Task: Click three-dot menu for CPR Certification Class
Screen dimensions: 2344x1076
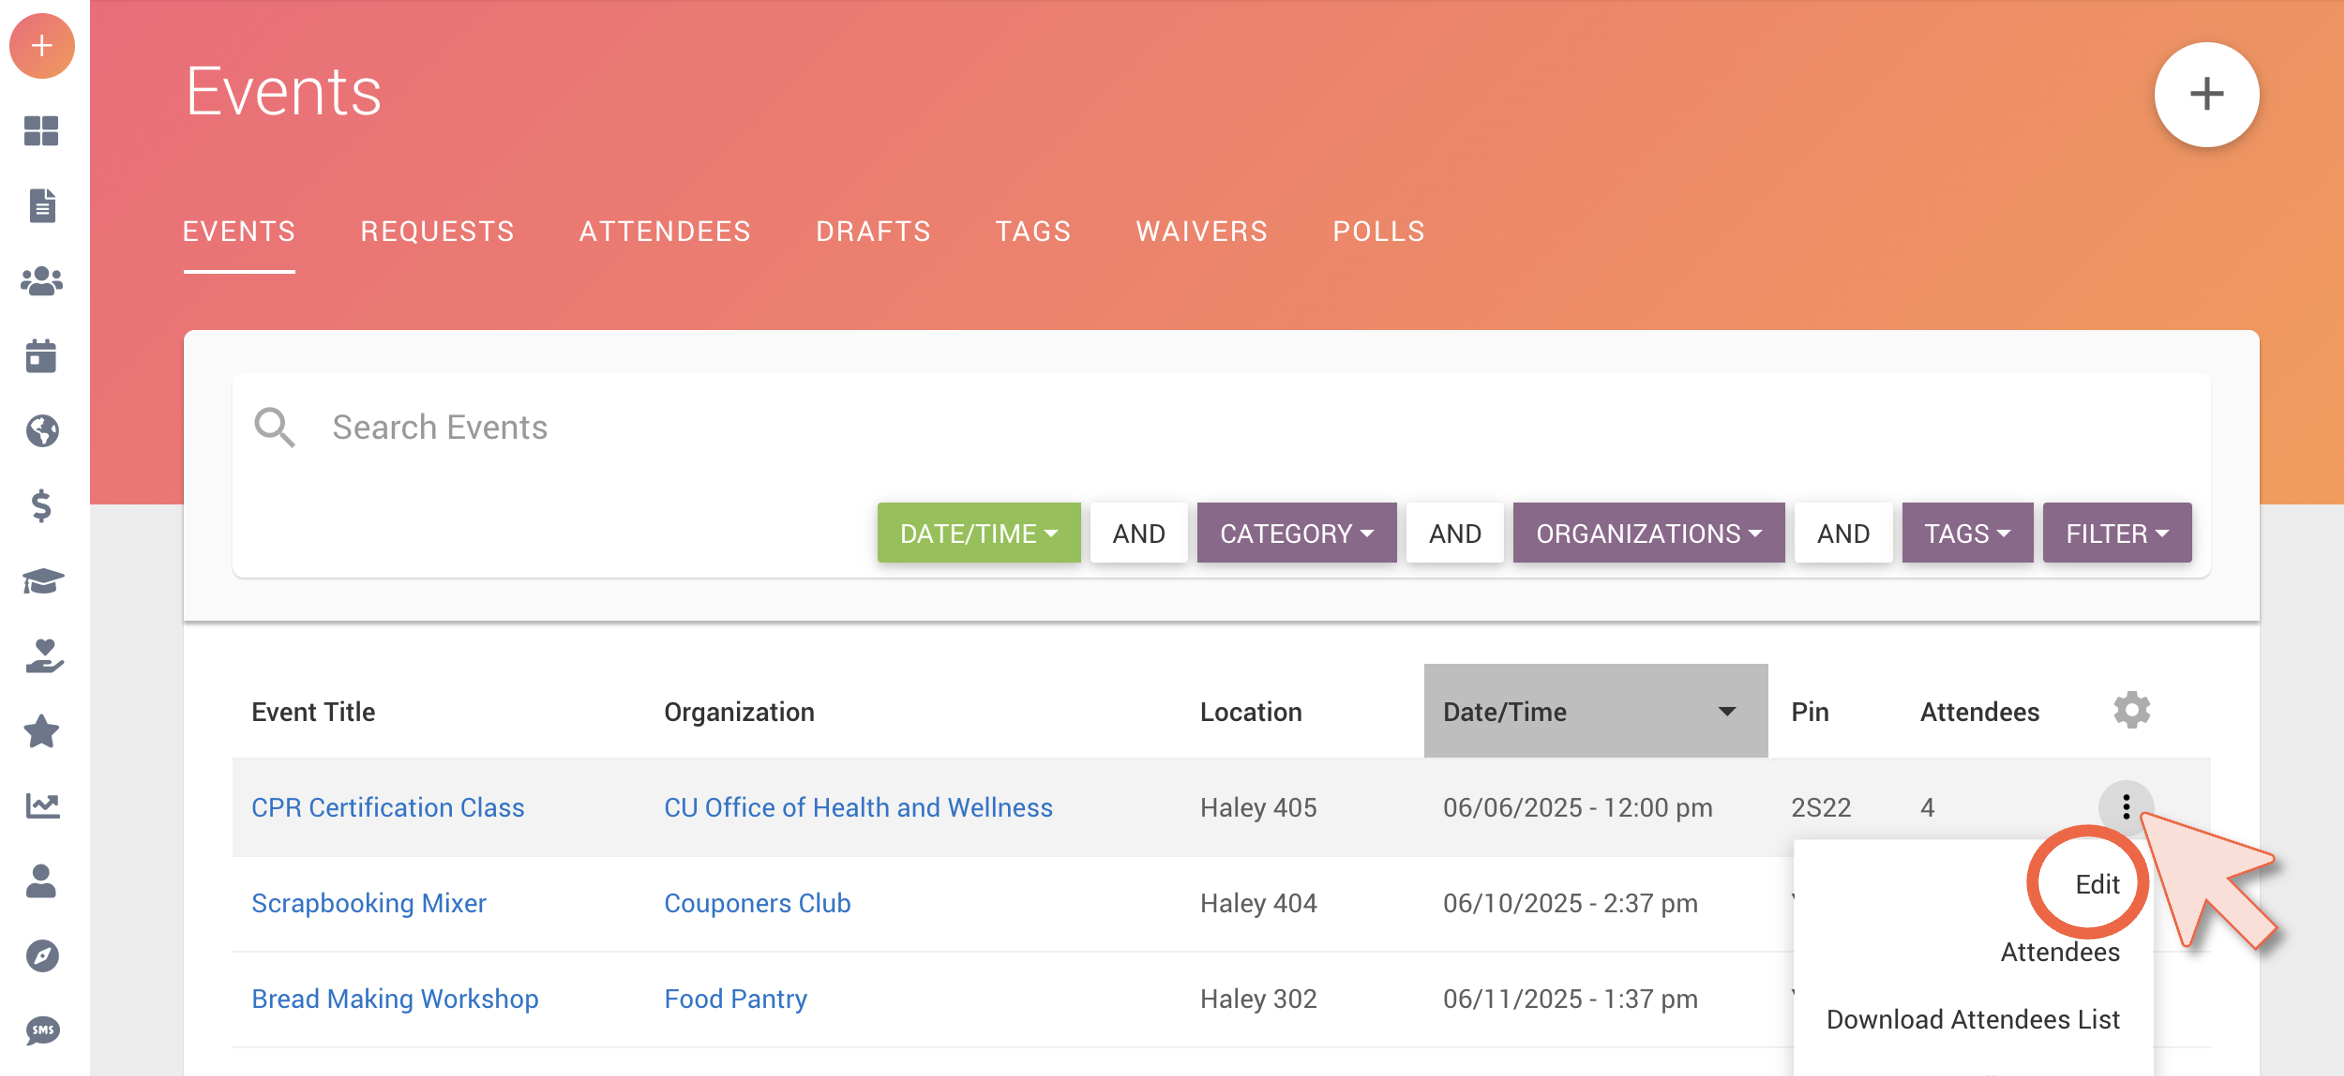Action: (2126, 807)
